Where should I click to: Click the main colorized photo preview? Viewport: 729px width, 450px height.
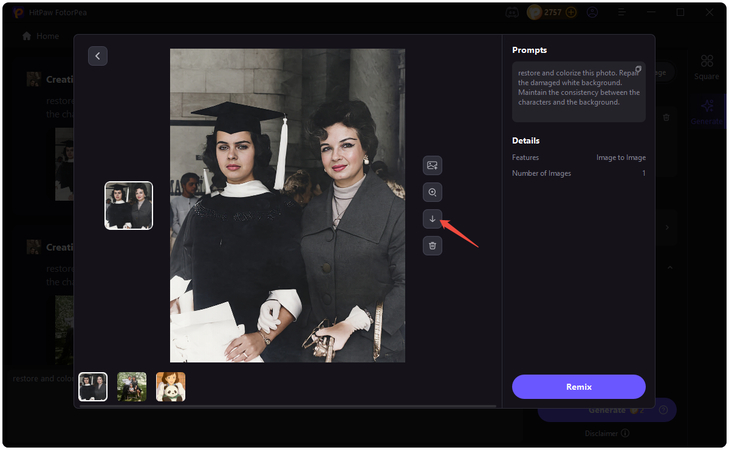coord(287,205)
